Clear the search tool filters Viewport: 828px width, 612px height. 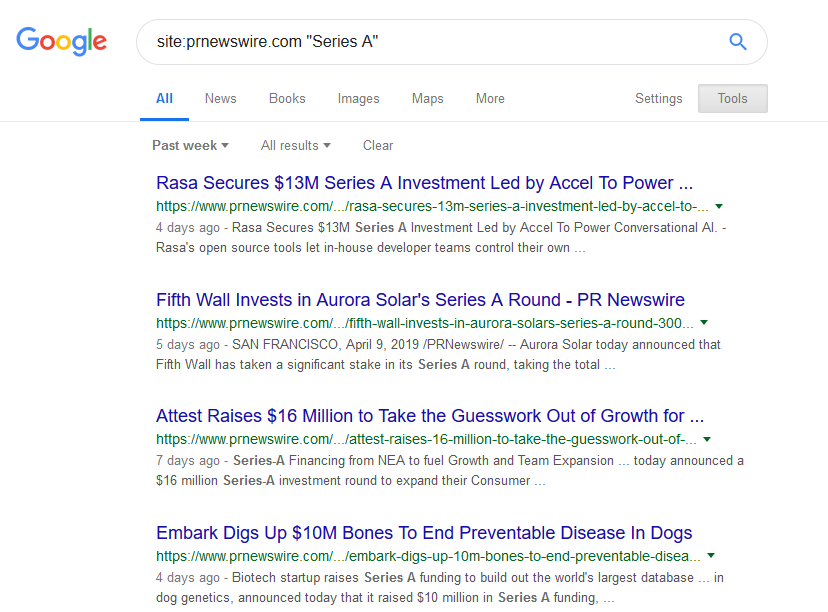pos(378,145)
